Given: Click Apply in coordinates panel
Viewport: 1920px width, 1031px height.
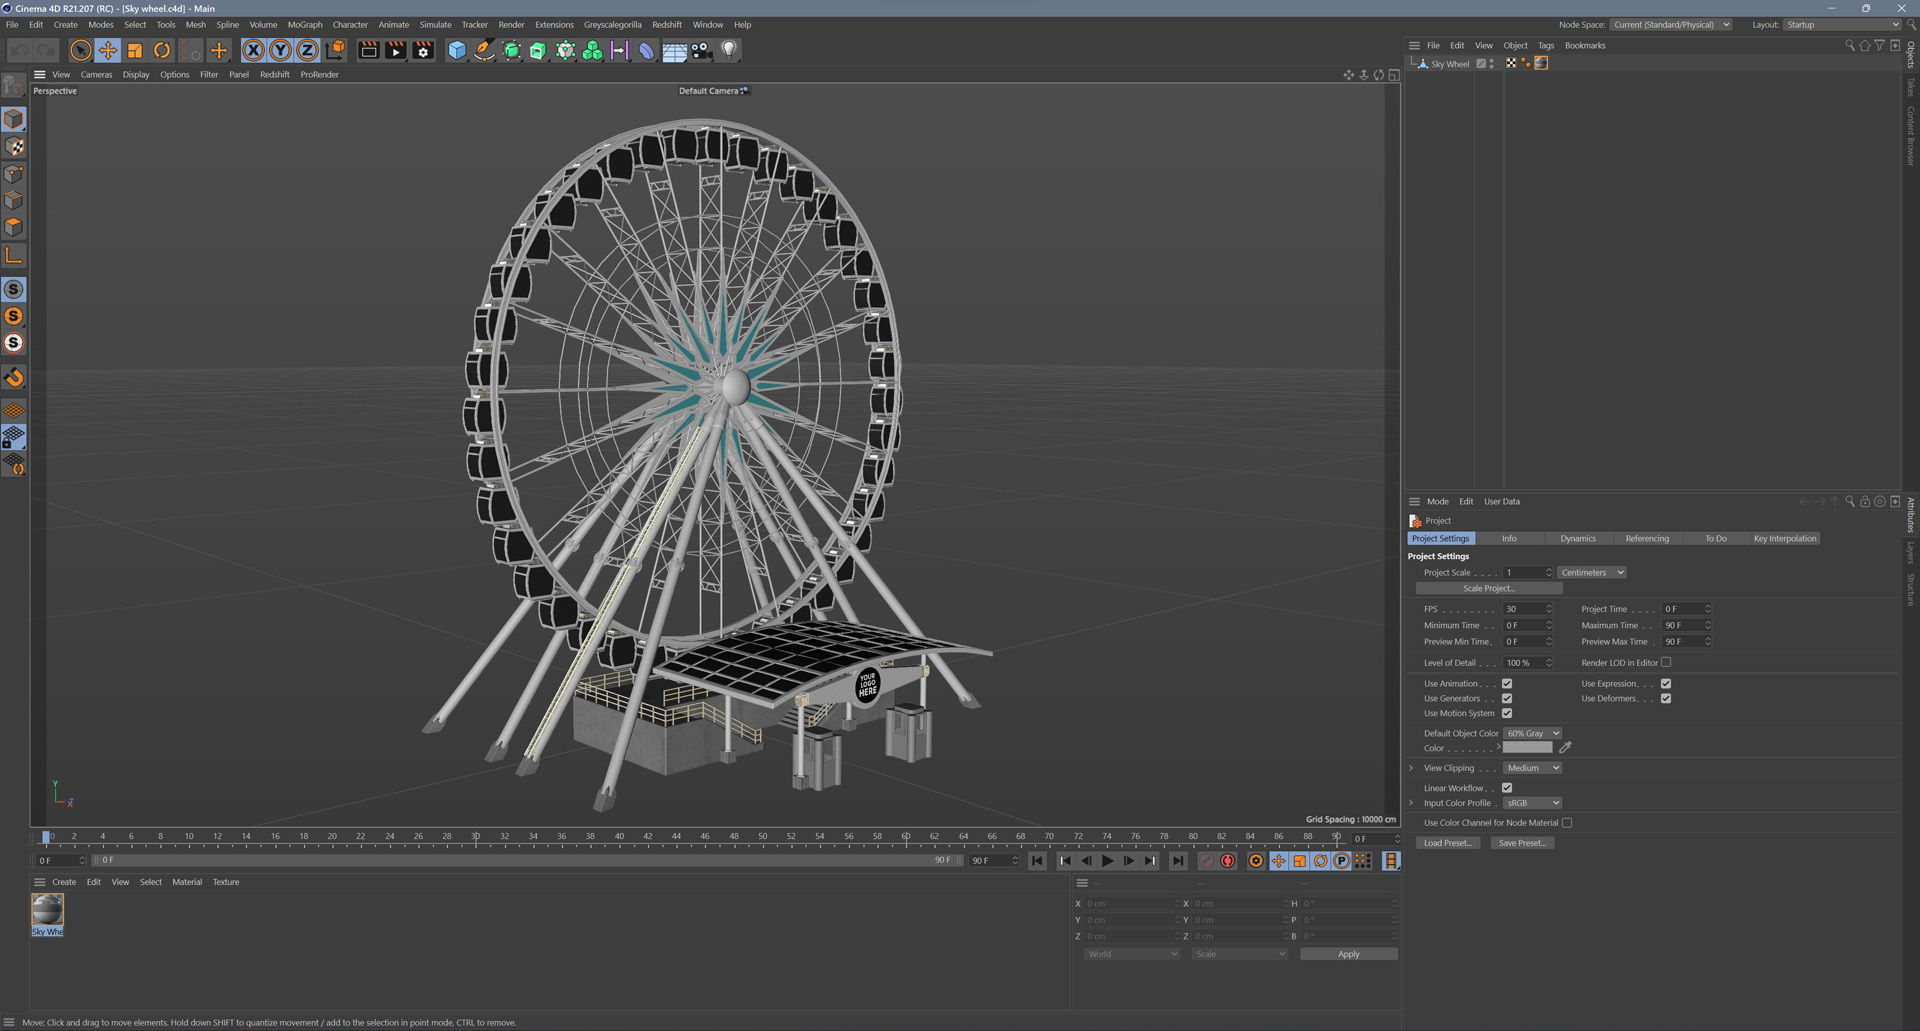Looking at the screenshot, I should [x=1348, y=954].
